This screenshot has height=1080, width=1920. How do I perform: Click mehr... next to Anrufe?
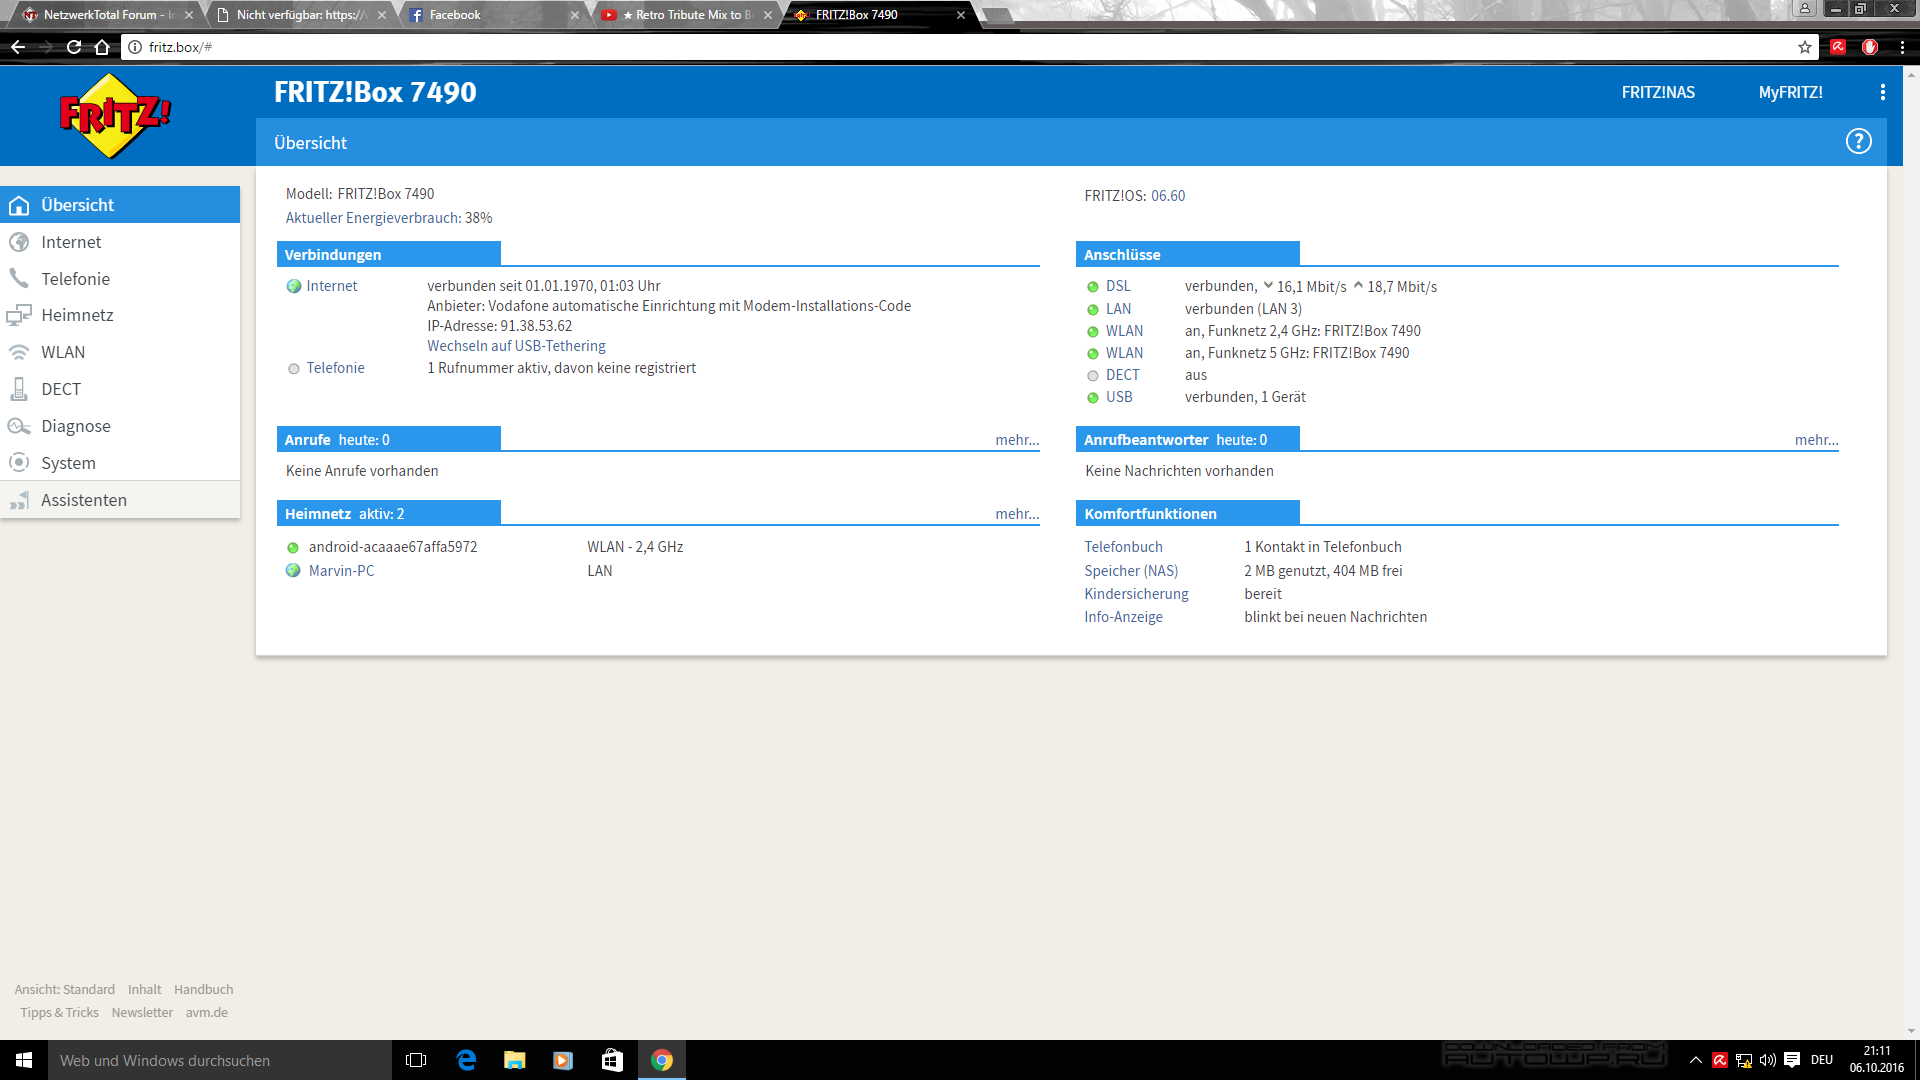[x=1017, y=440]
